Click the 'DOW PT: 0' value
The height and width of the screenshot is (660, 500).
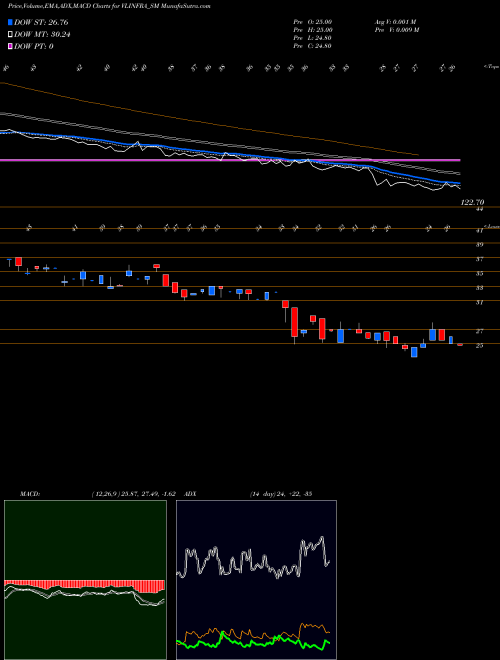click(34, 46)
